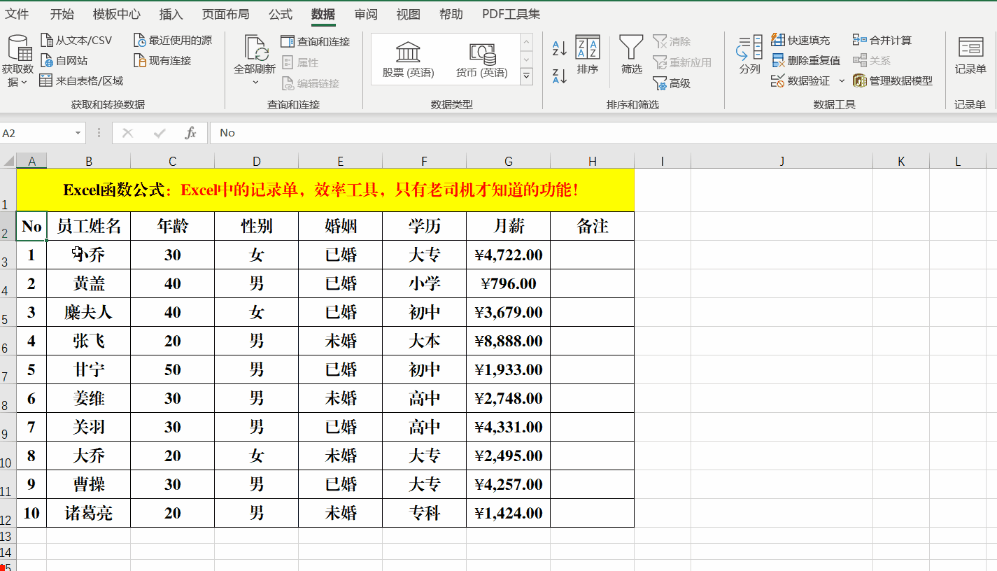
Task: Expand the data types gallery
Action: click(526, 76)
